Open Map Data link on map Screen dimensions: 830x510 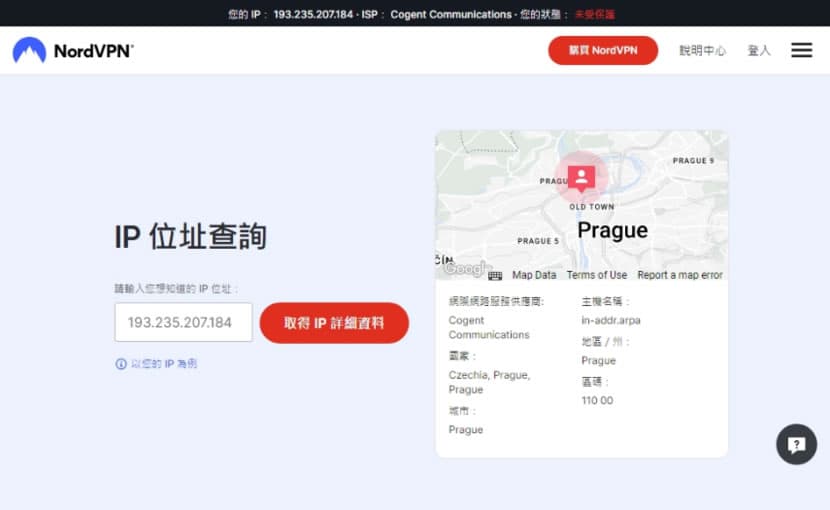point(534,275)
